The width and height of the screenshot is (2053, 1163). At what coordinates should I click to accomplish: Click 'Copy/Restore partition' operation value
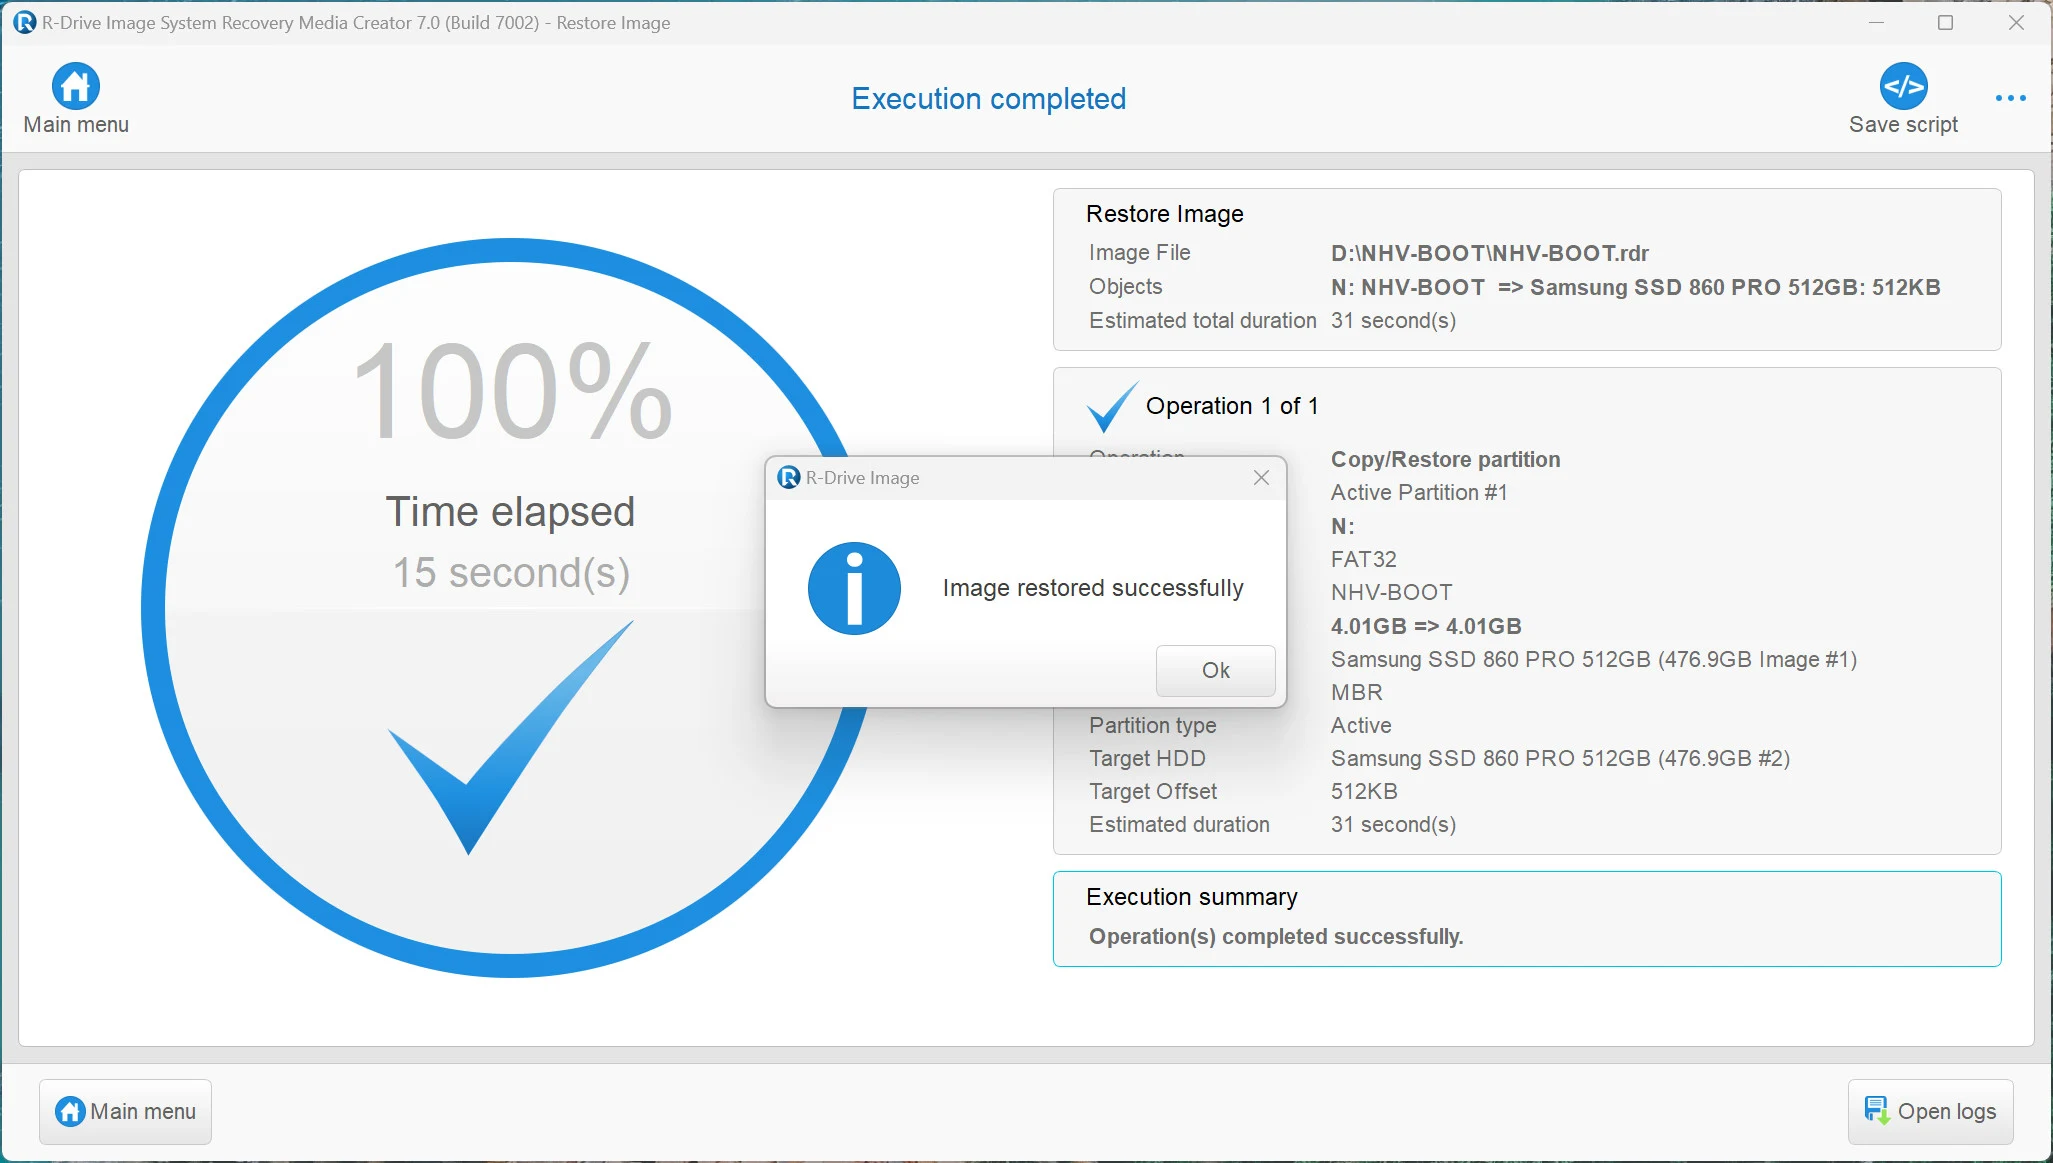[1445, 459]
